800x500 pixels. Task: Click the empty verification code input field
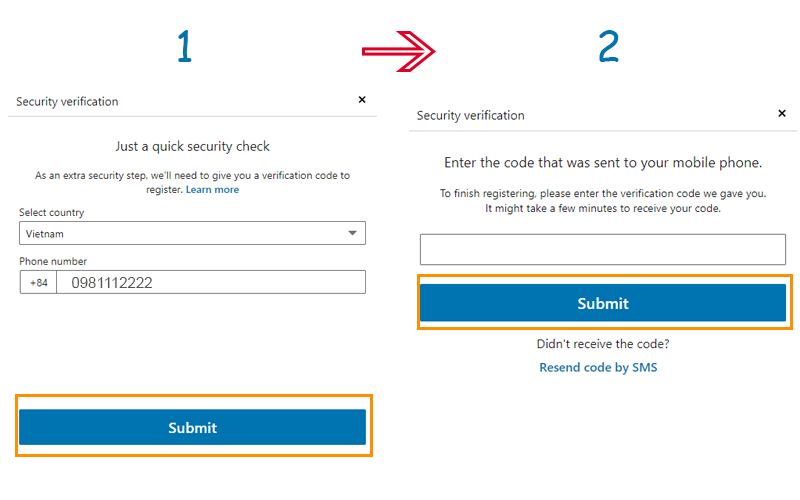tap(602, 250)
